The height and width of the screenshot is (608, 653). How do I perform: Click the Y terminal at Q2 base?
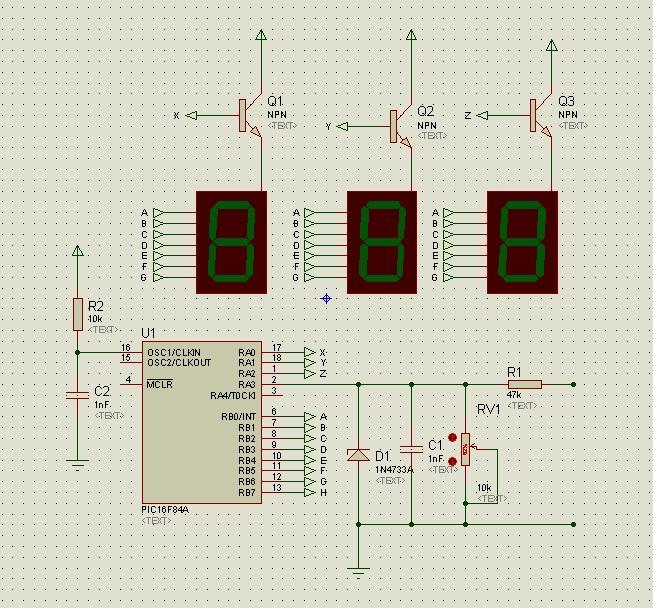(342, 126)
